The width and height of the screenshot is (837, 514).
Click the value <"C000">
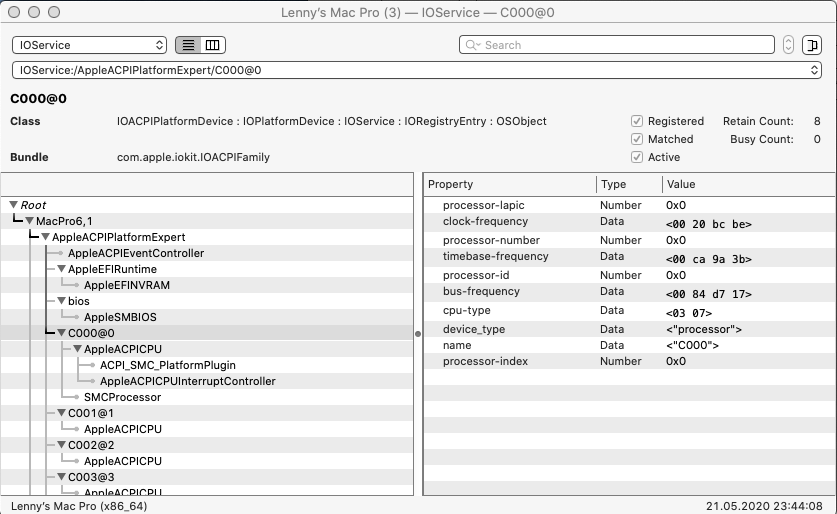(692, 345)
